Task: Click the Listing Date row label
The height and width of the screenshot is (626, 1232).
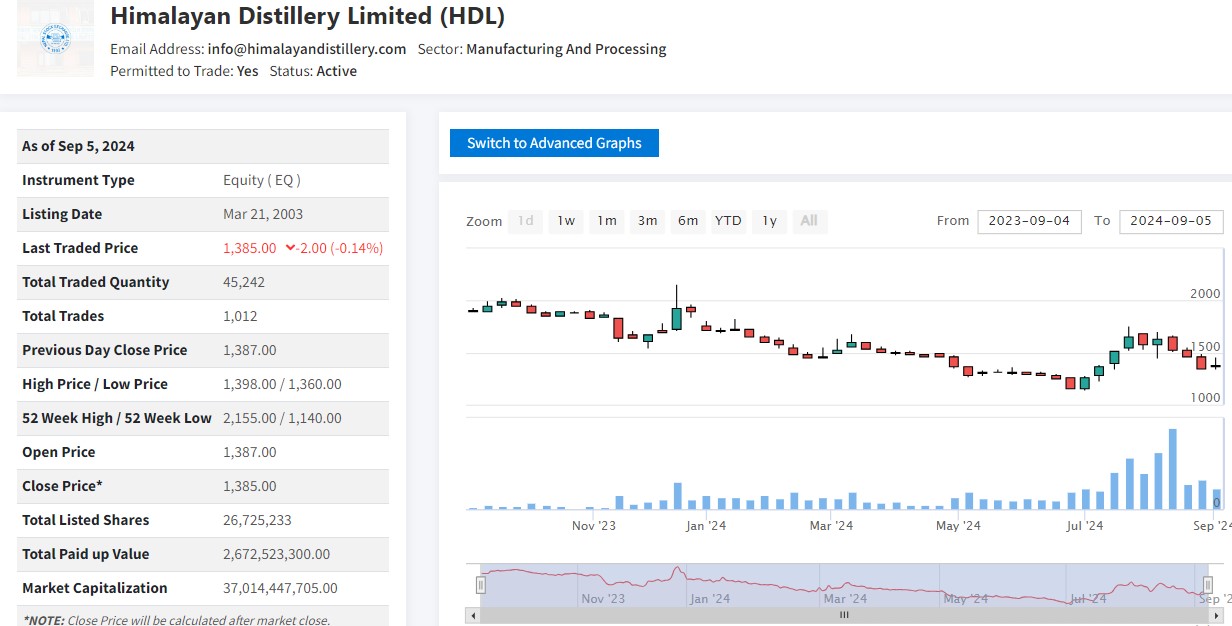Action: [x=62, y=214]
